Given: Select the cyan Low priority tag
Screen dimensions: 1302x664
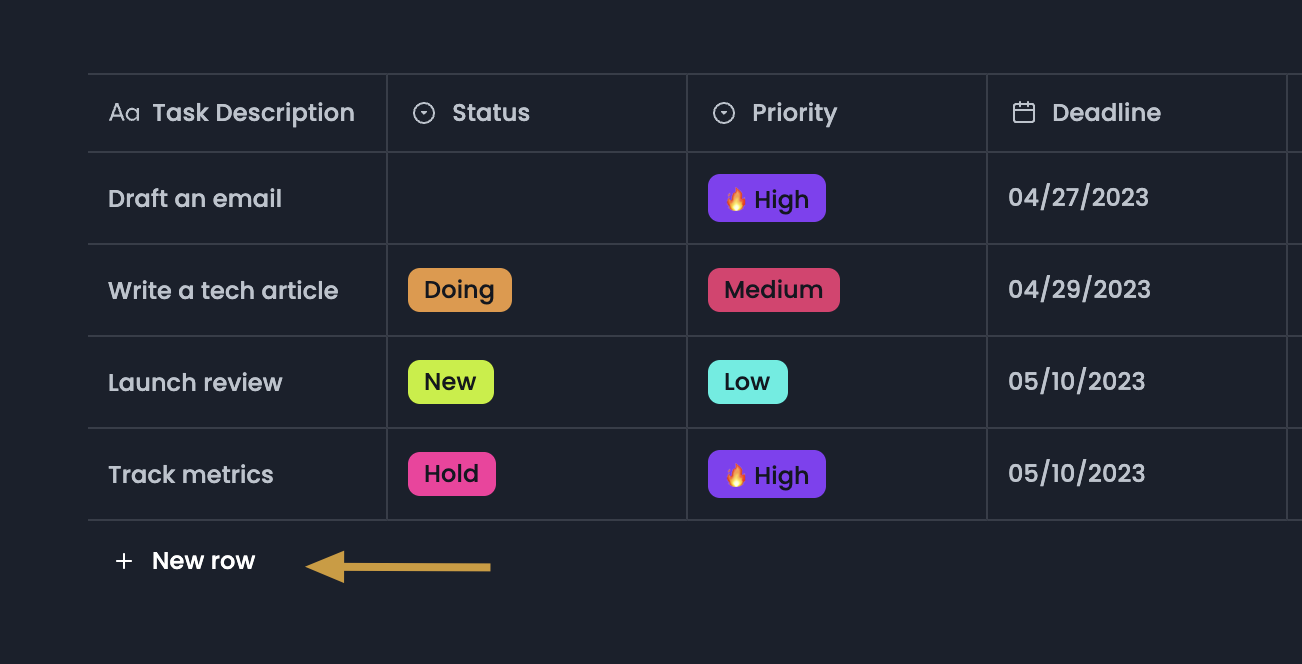Looking at the screenshot, I should pos(747,382).
